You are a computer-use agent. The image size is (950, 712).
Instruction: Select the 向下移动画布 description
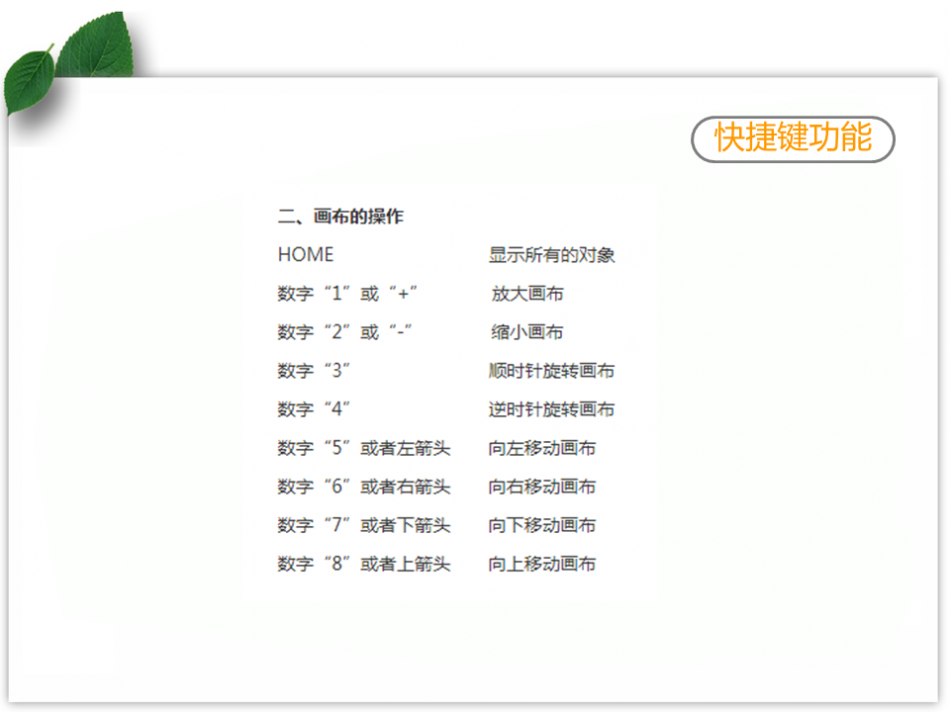click(x=542, y=525)
